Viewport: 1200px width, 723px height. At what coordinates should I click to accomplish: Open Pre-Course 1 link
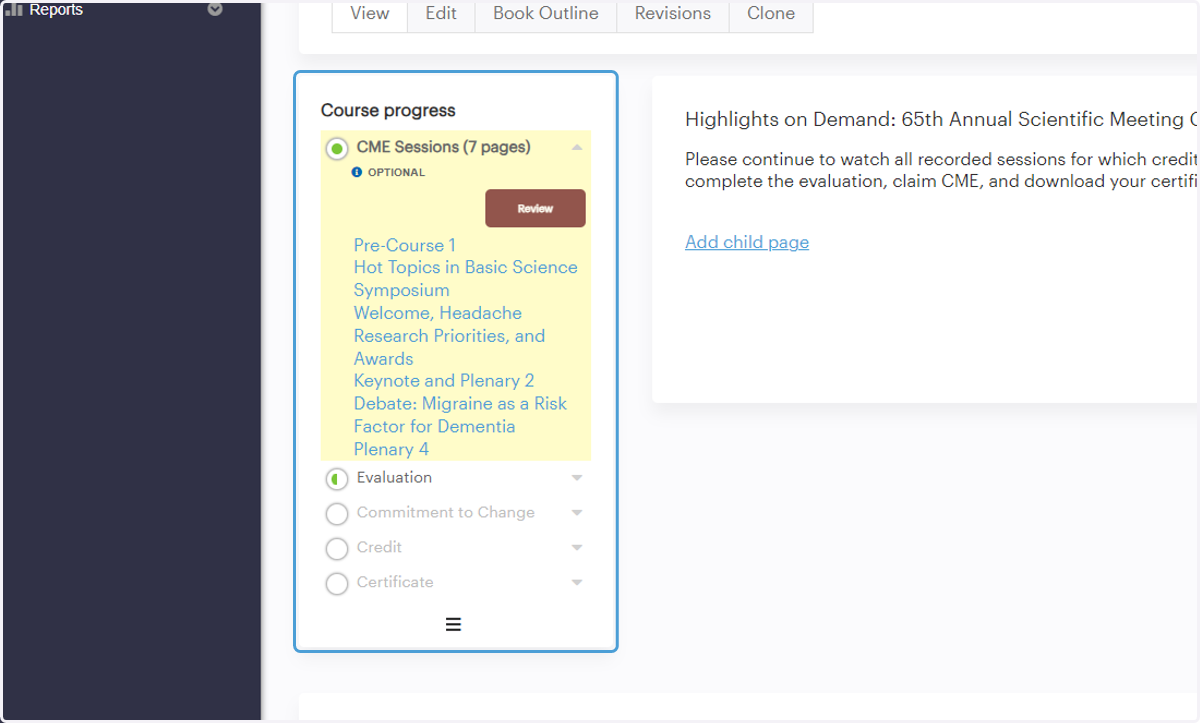pos(405,245)
